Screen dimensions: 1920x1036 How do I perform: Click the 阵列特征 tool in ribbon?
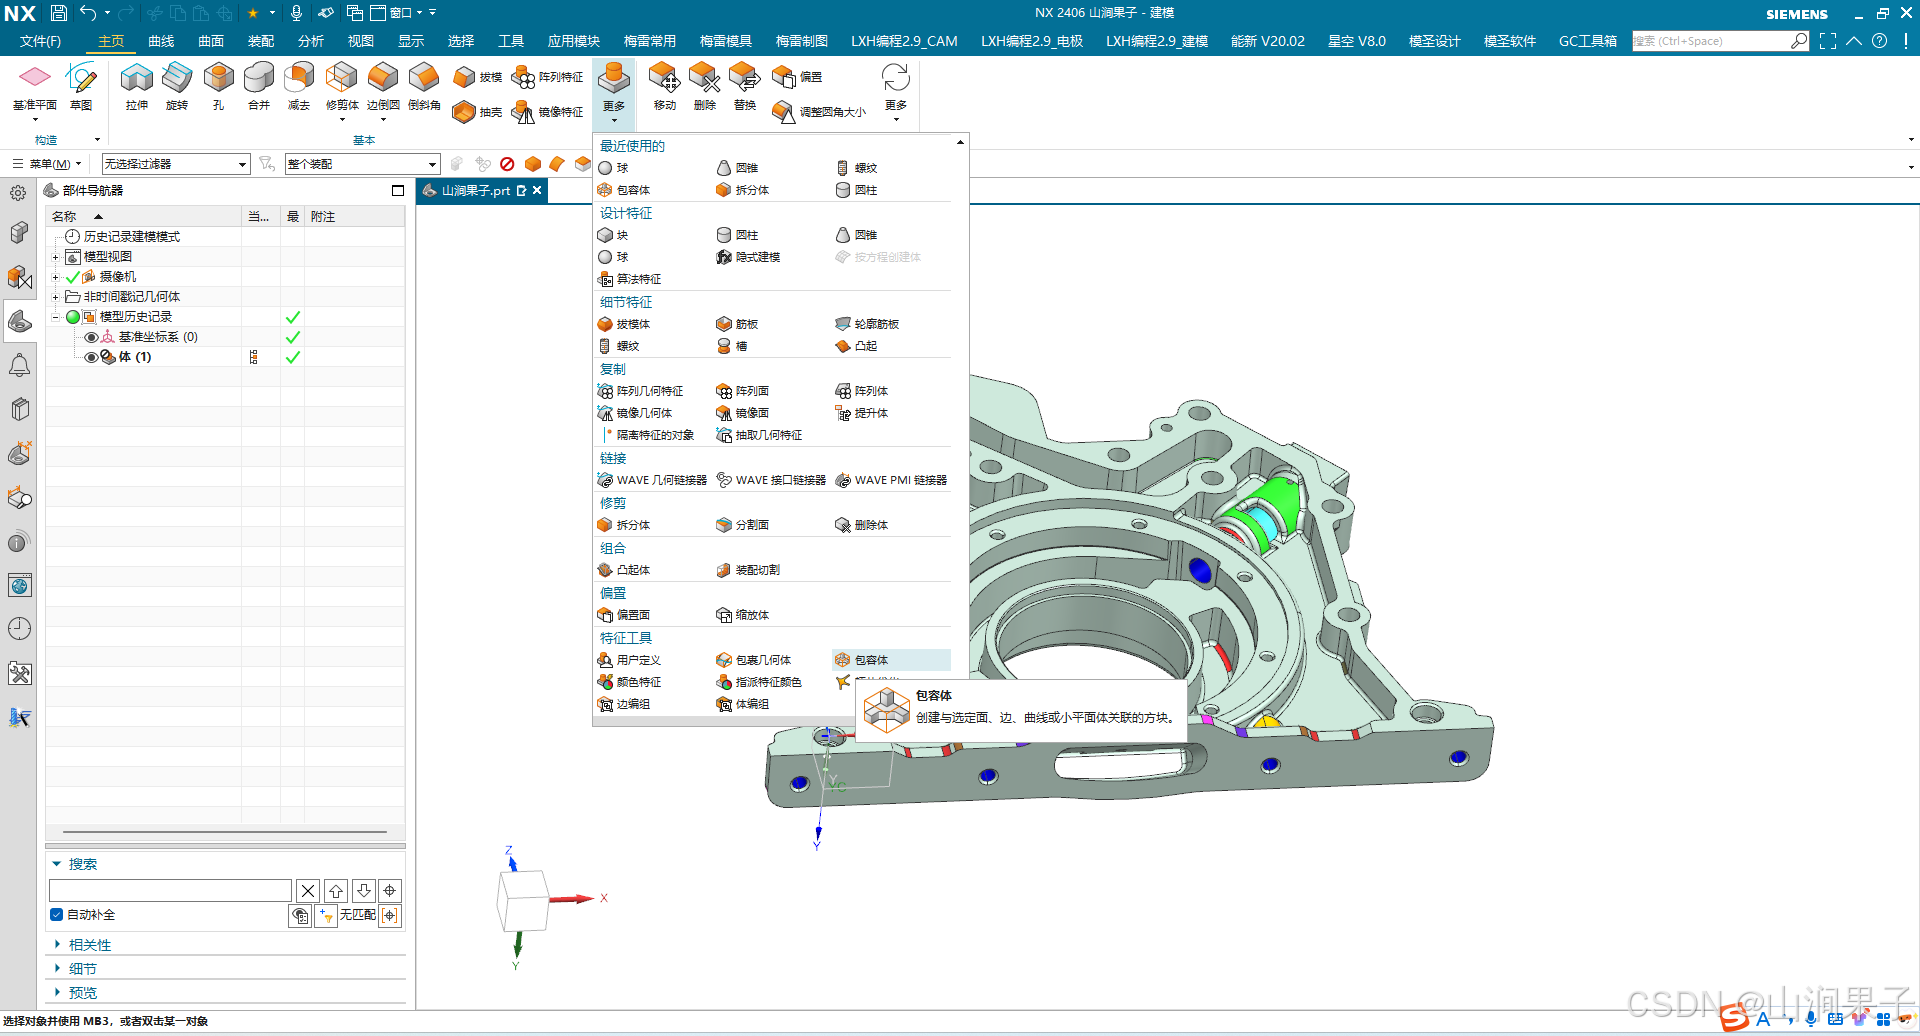tap(547, 77)
